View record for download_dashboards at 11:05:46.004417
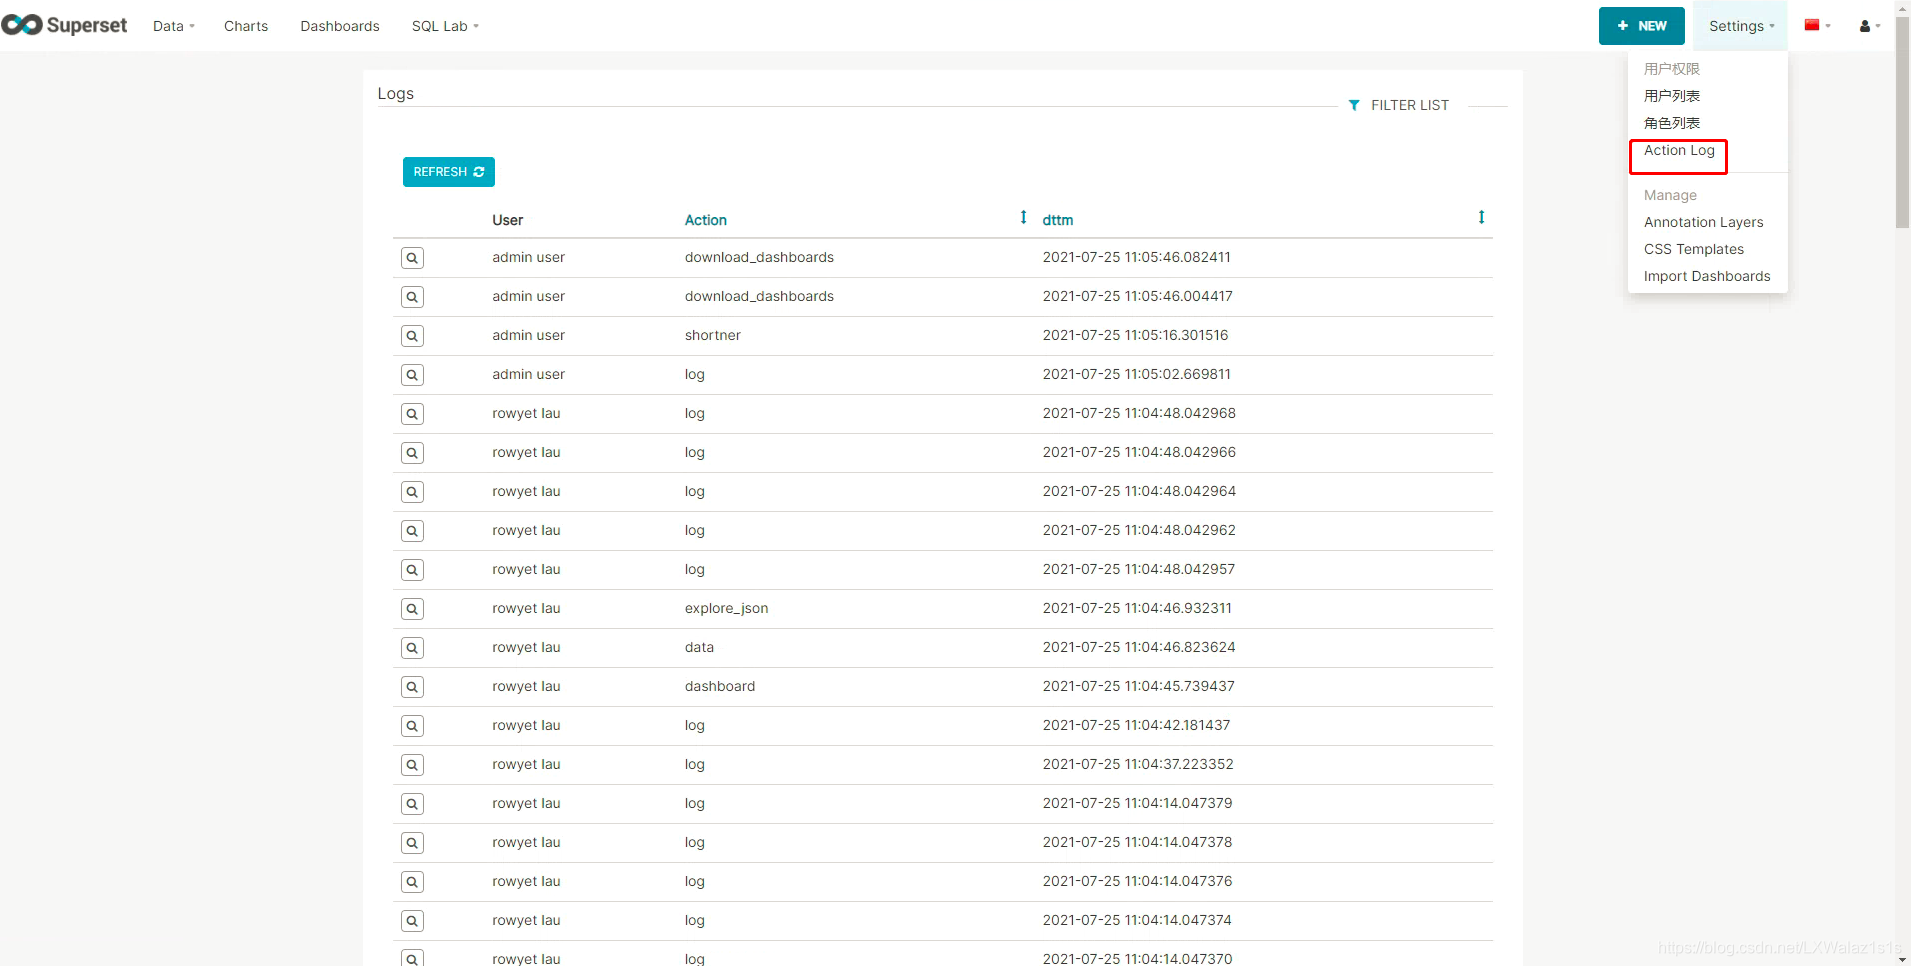1911x966 pixels. tap(412, 297)
